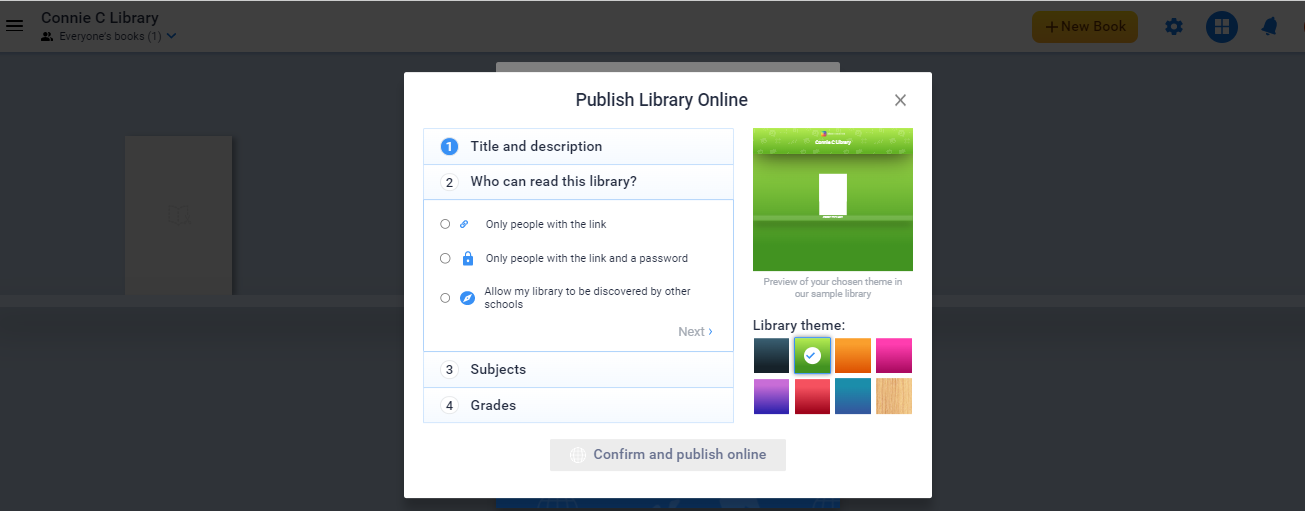Click the Next link
The image size is (1305, 511).
(x=695, y=331)
